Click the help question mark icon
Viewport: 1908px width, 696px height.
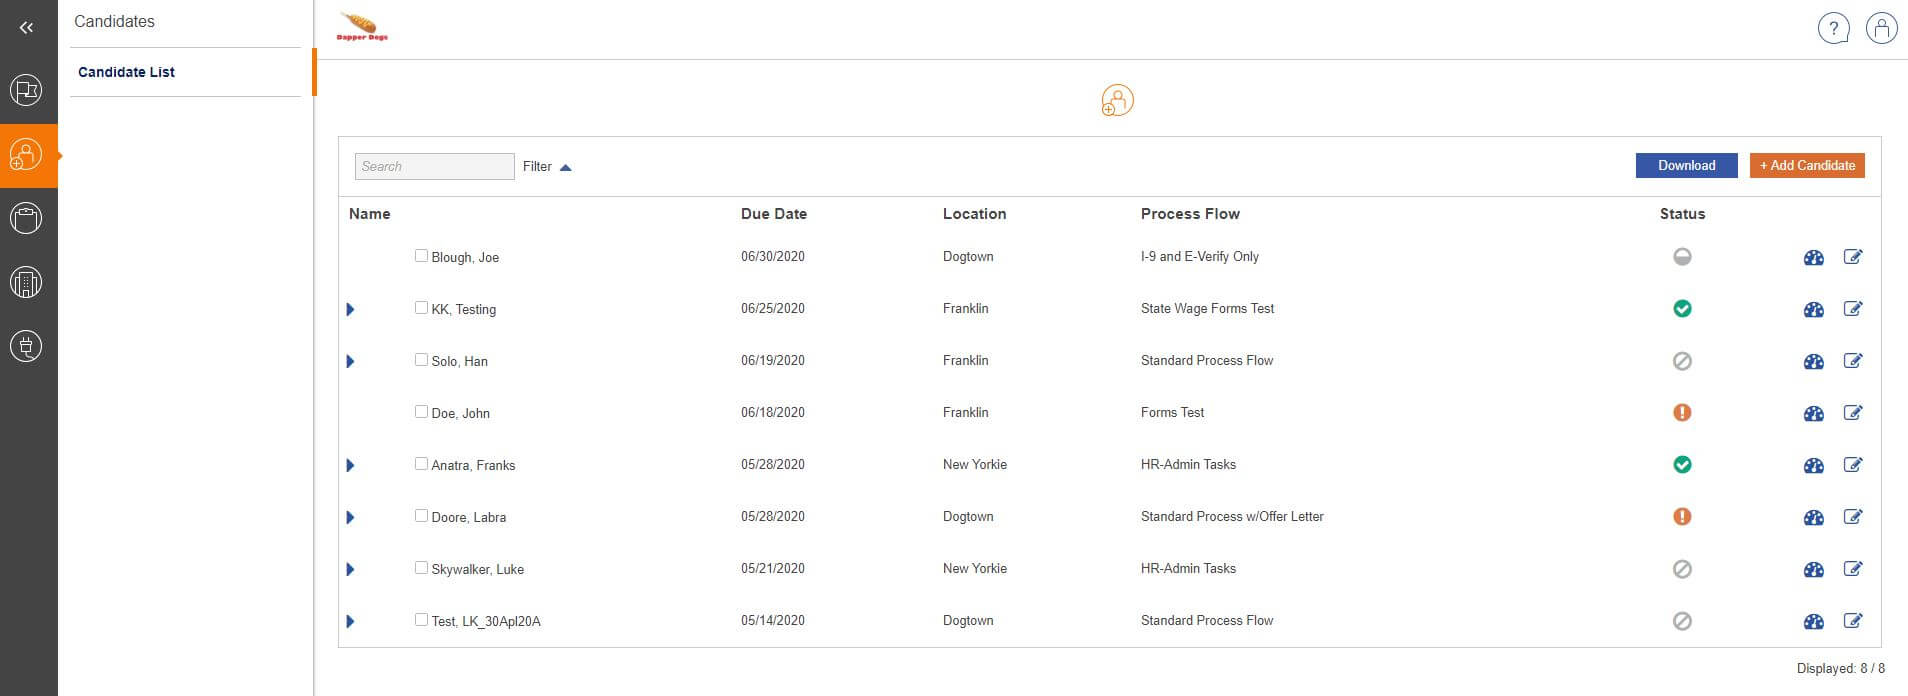point(1833,29)
